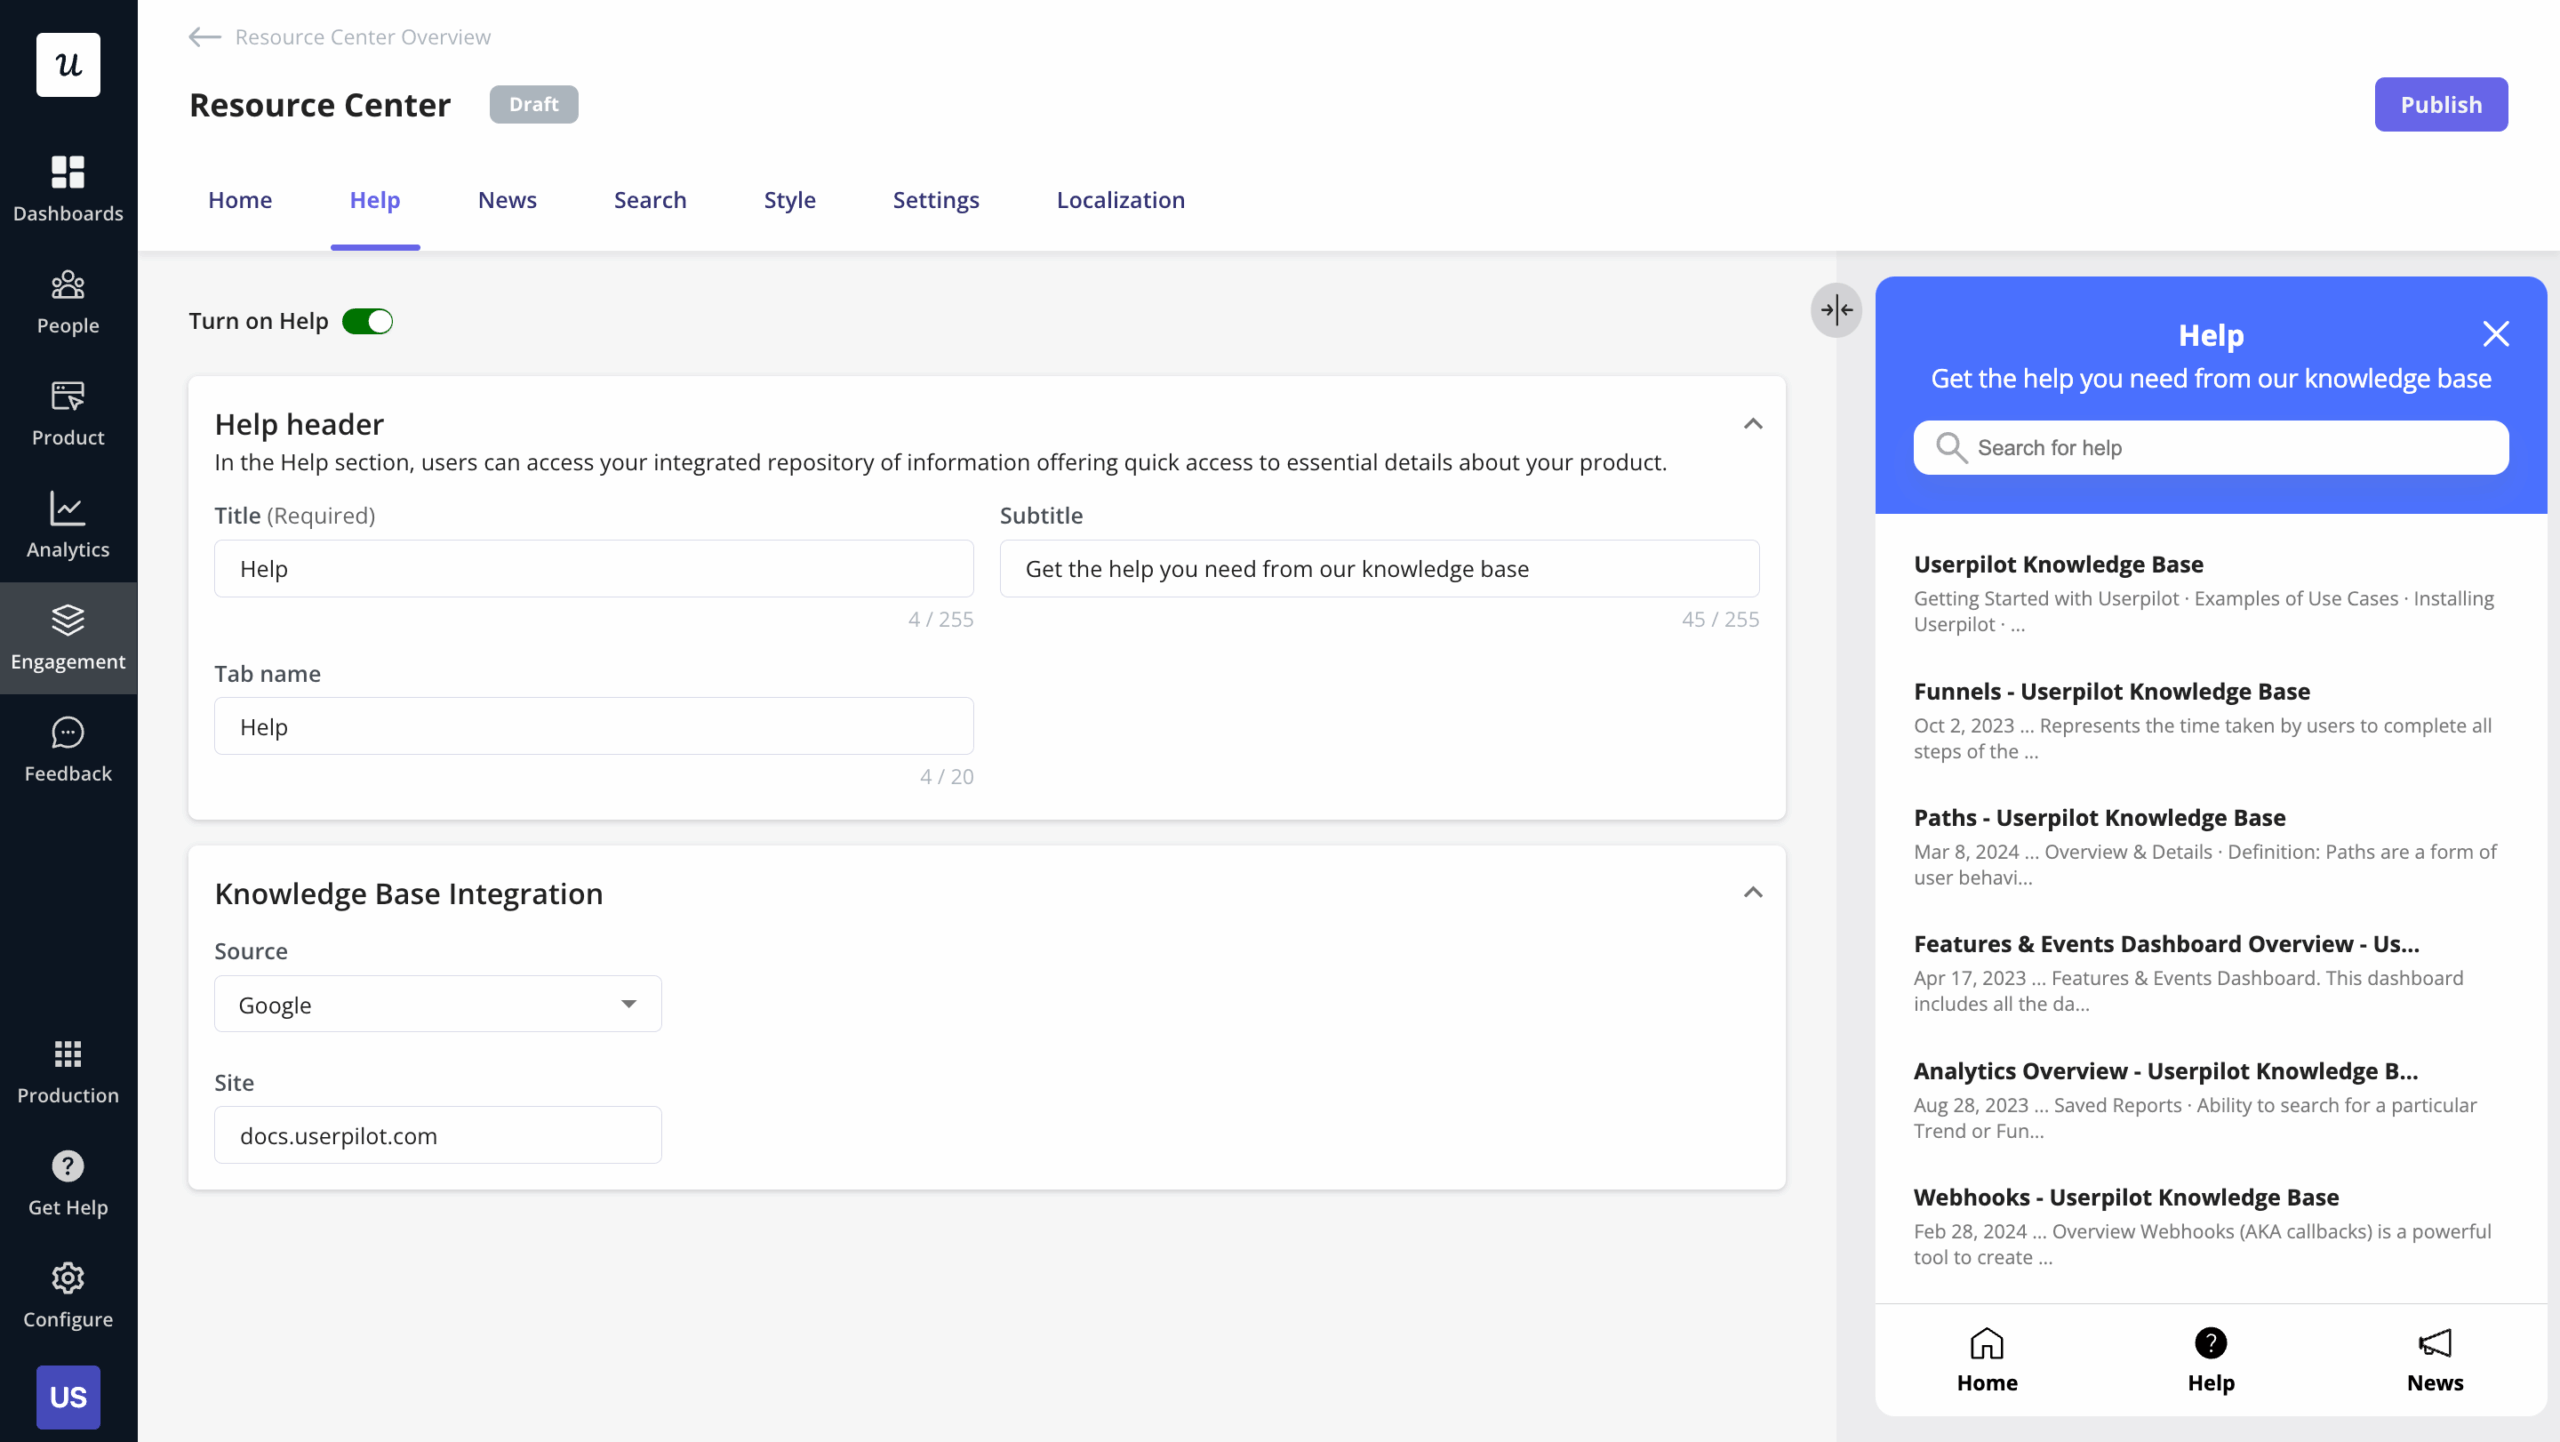Open the Get Help sidebar item
Screen dimensions: 2560x1442
coord(67,1183)
